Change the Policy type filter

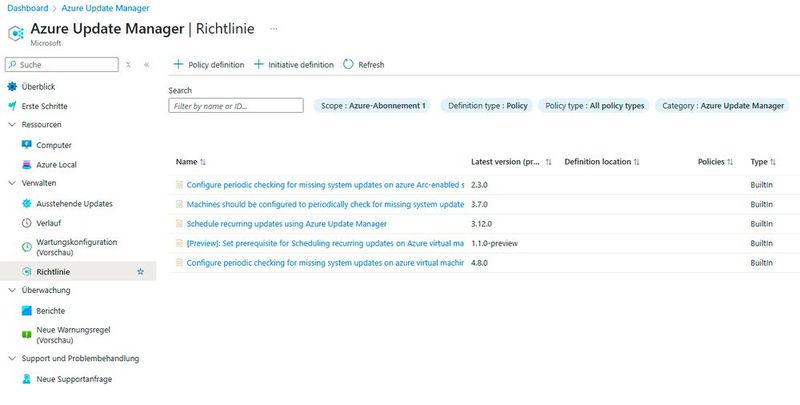[x=594, y=106]
